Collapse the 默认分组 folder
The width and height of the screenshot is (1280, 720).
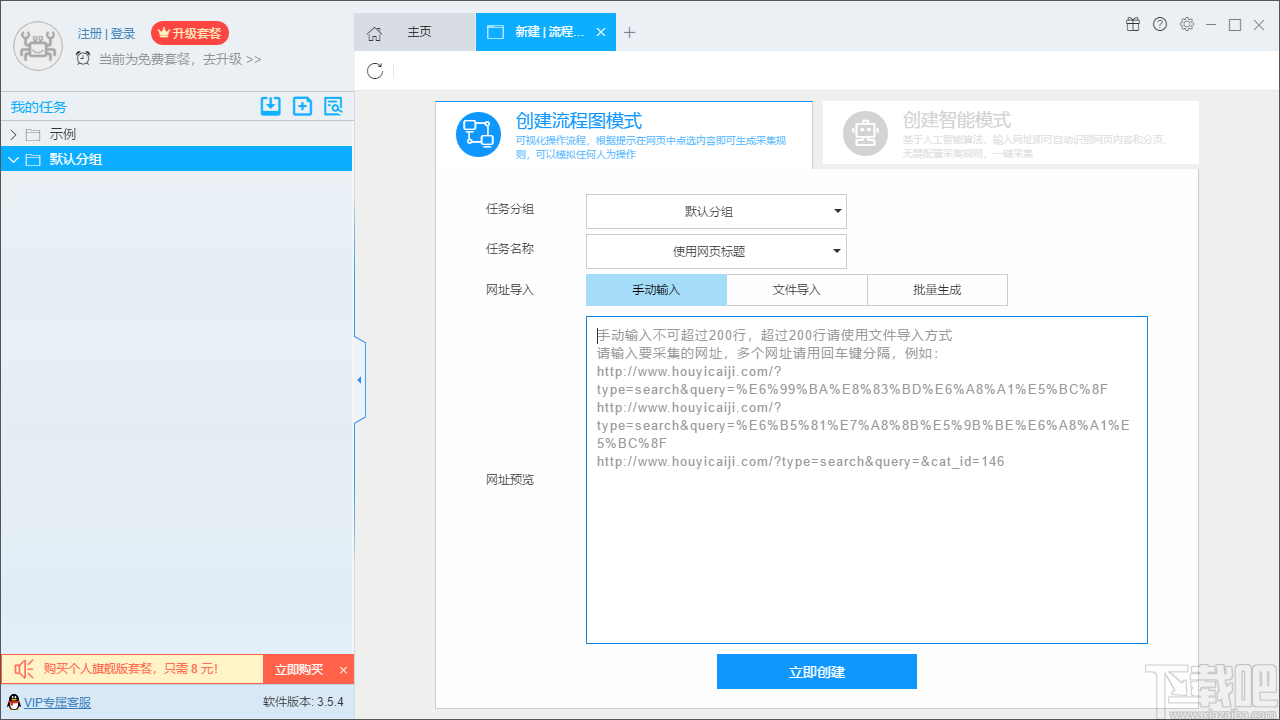pos(13,159)
